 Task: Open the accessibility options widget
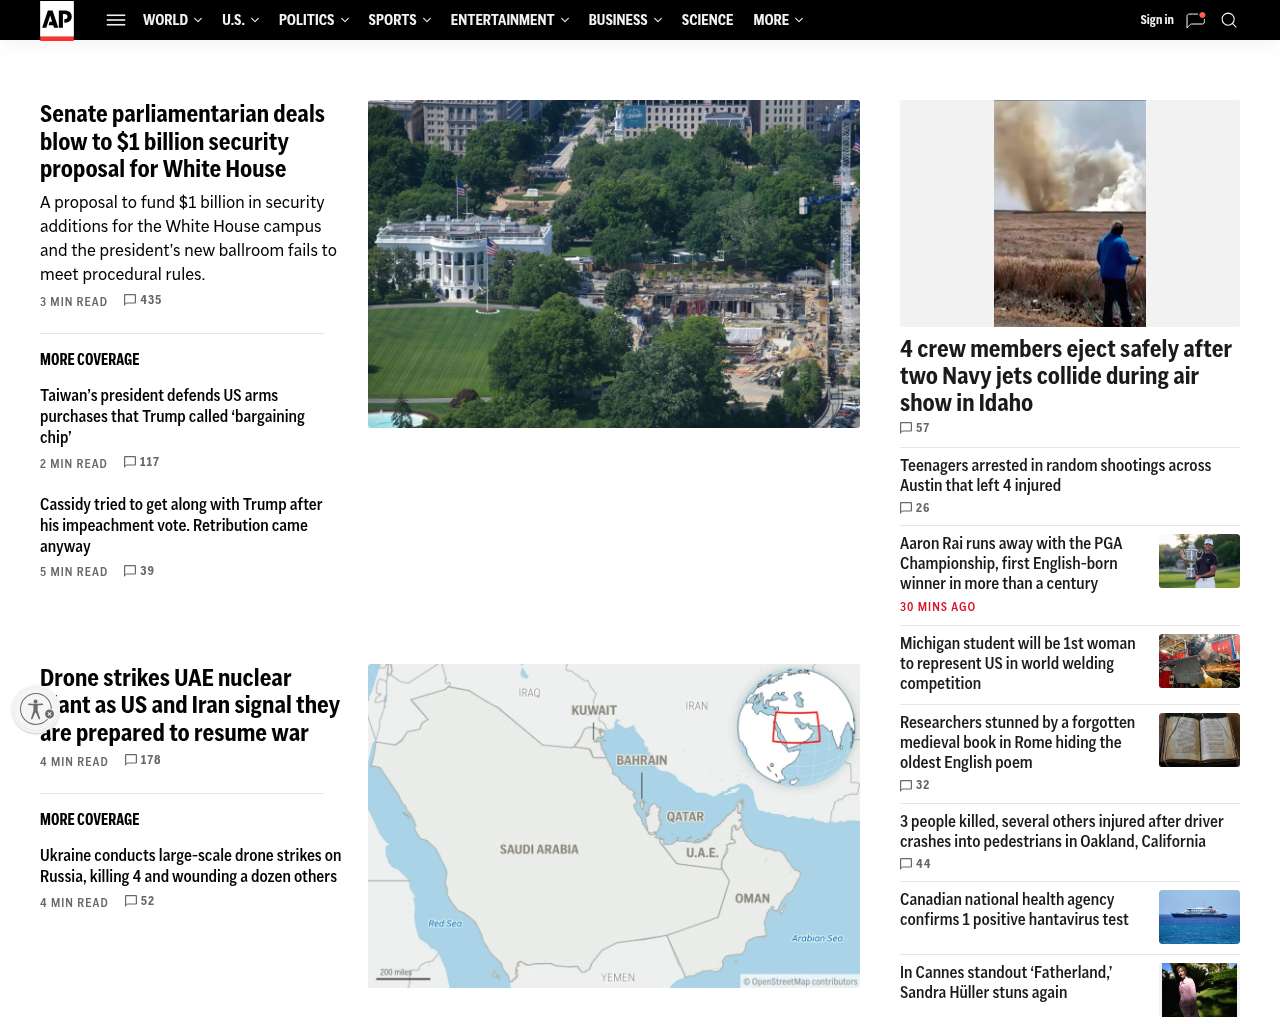pyautogui.click(x=36, y=709)
